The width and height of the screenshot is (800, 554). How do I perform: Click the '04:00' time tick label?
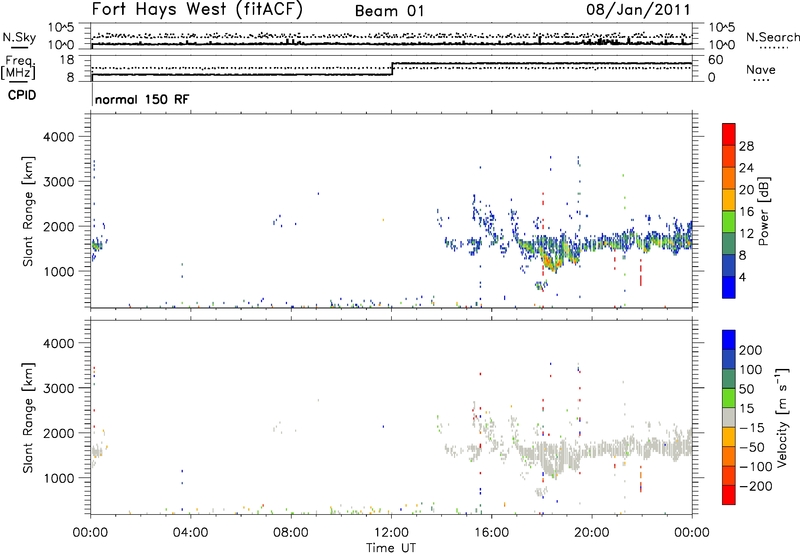point(190,533)
